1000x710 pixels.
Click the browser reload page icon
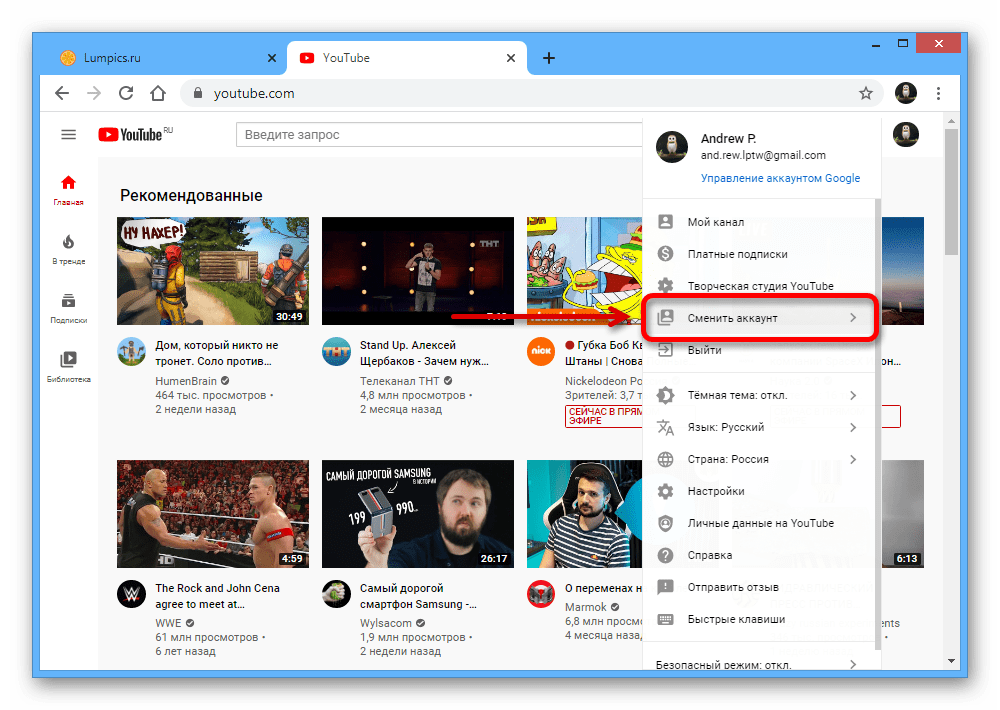pyautogui.click(x=126, y=93)
